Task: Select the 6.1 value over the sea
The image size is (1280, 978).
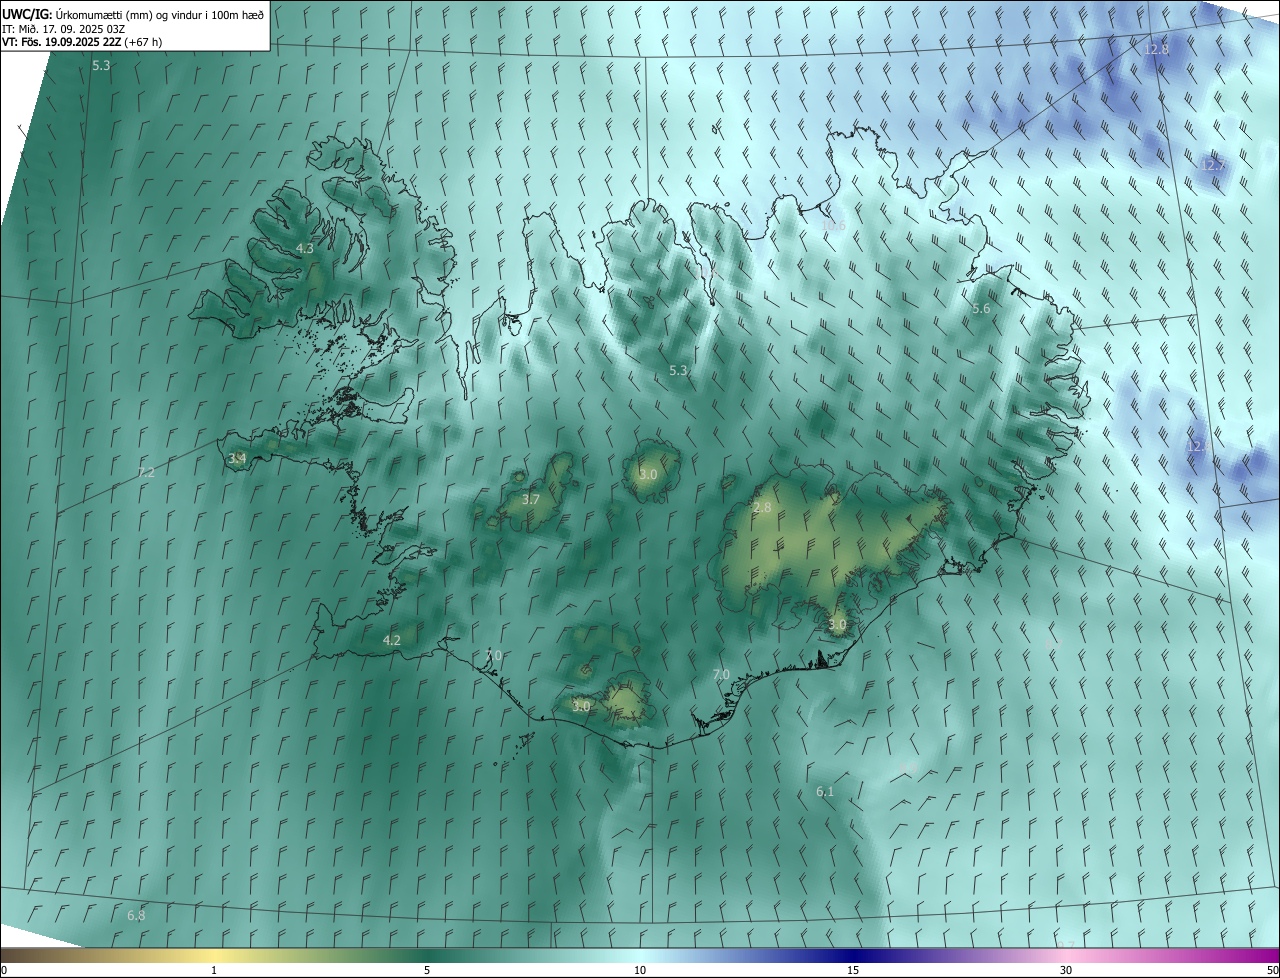Action: pyautogui.click(x=825, y=791)
